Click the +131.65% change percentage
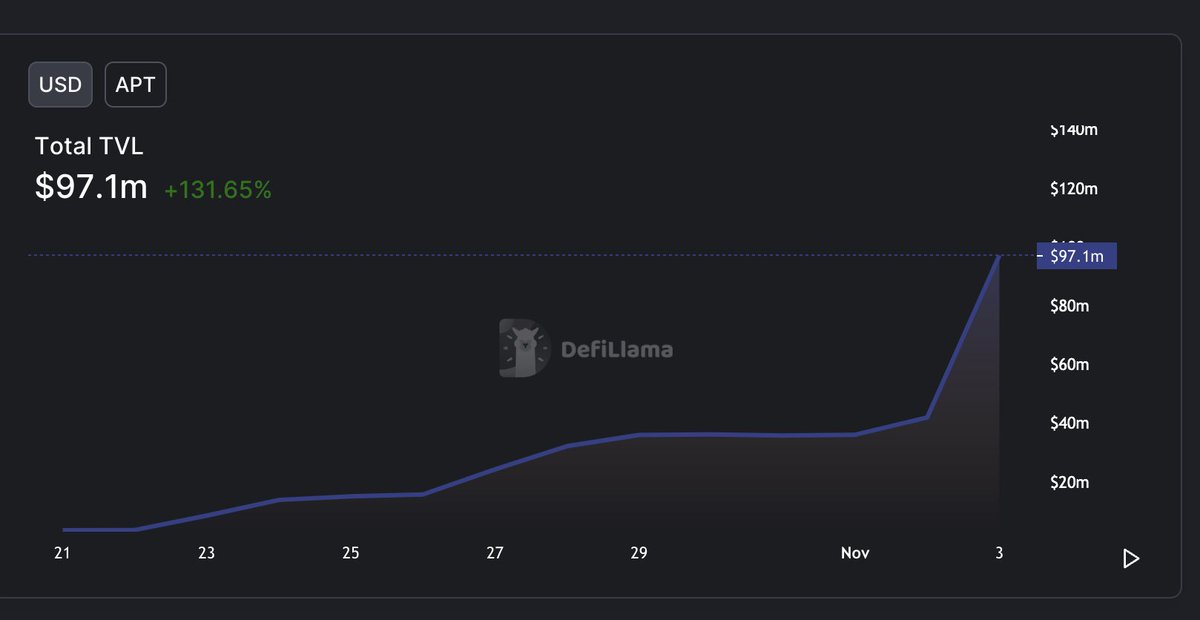The height and width of the screenshot is (620, 1200). pos(218,190)
